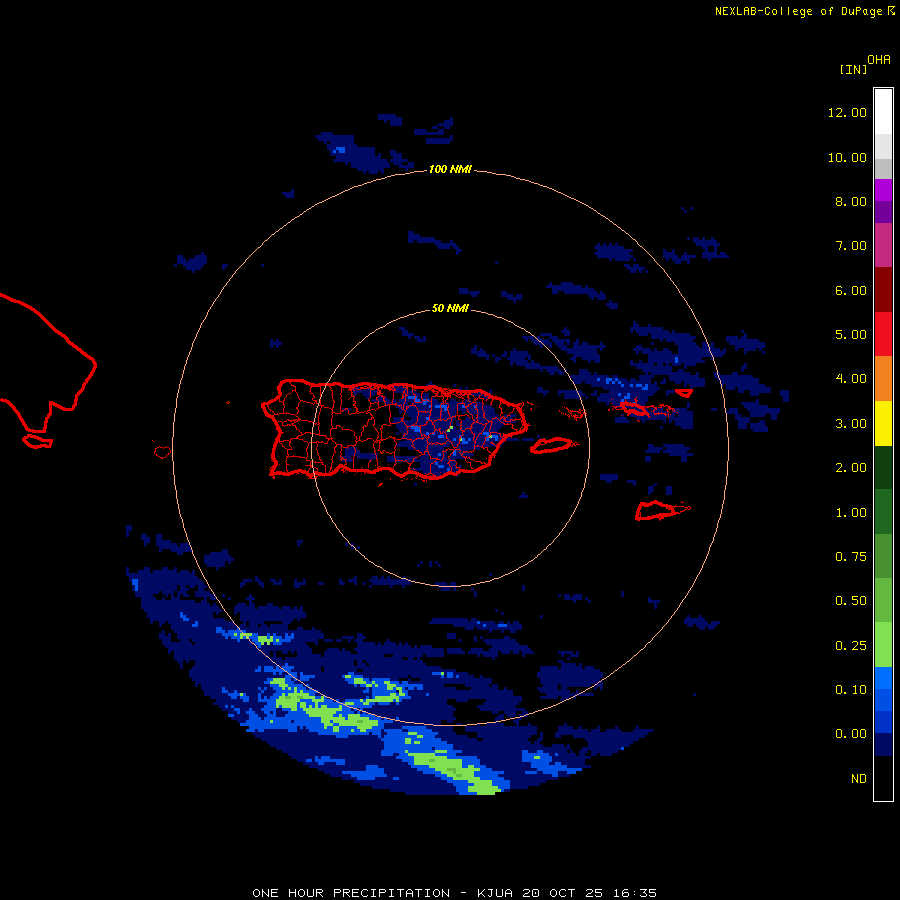Click the 6.00 legend value
900x900 pixels.
(851, 290)
